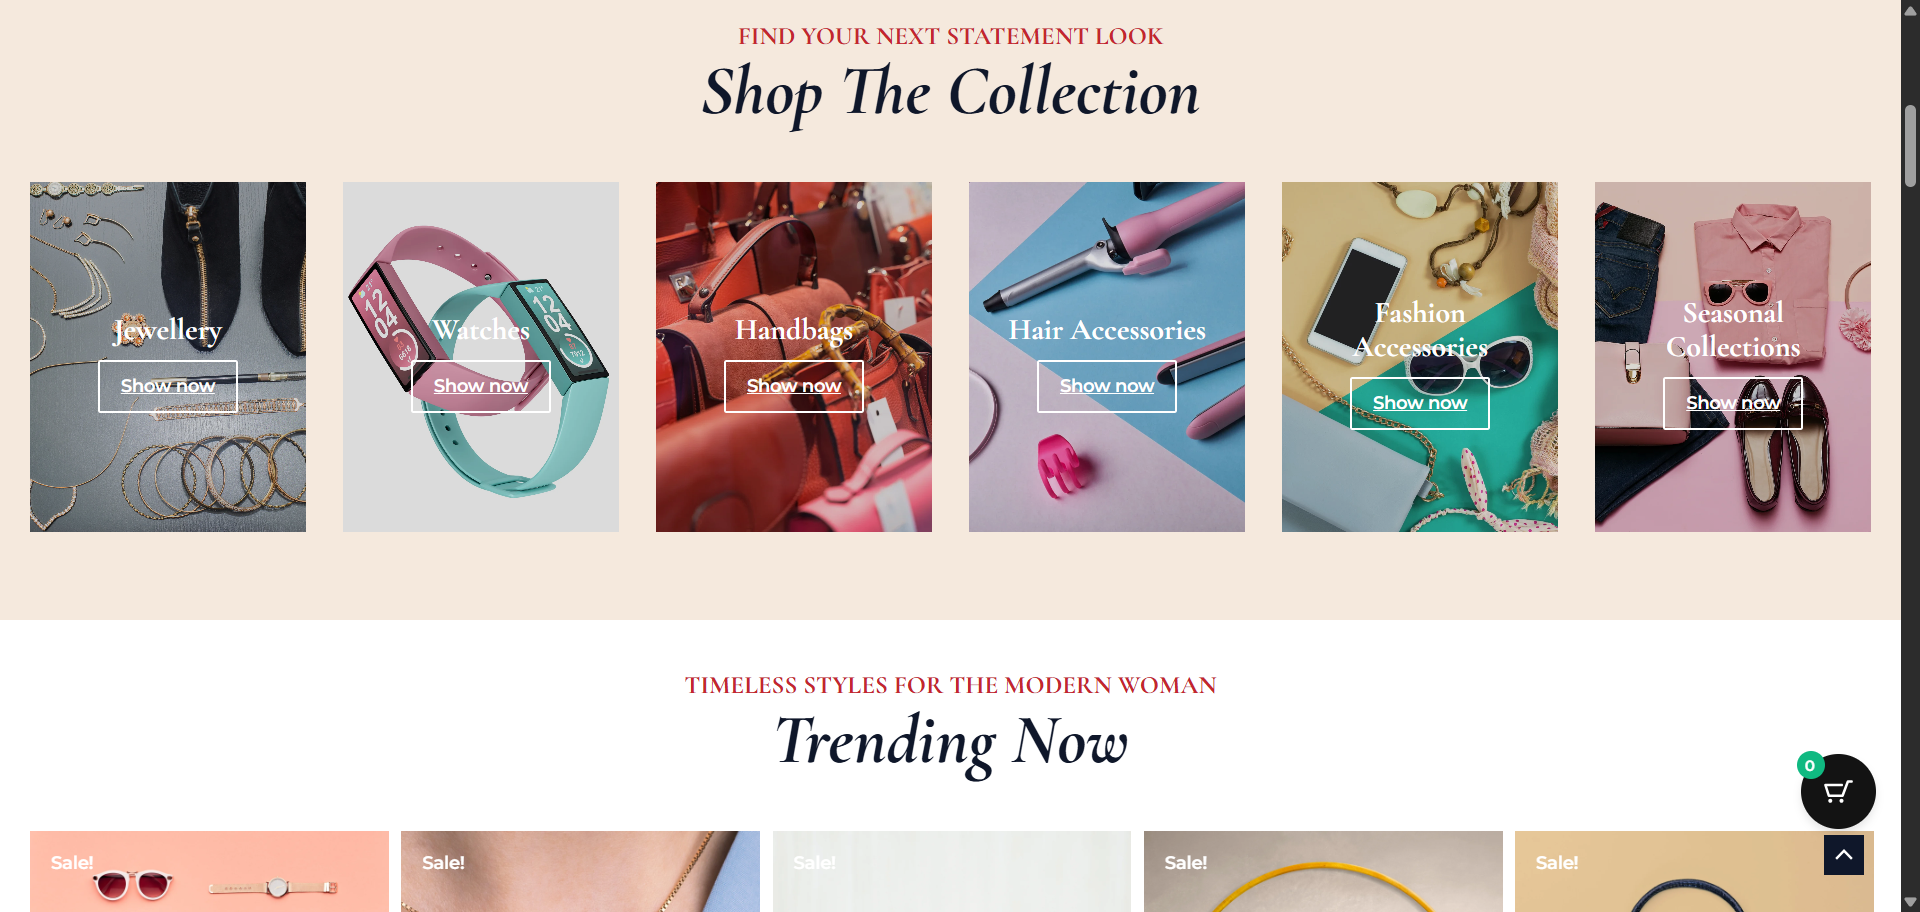
Task: Click Show now under Fashion Accessories
Action: [1420, 403]
